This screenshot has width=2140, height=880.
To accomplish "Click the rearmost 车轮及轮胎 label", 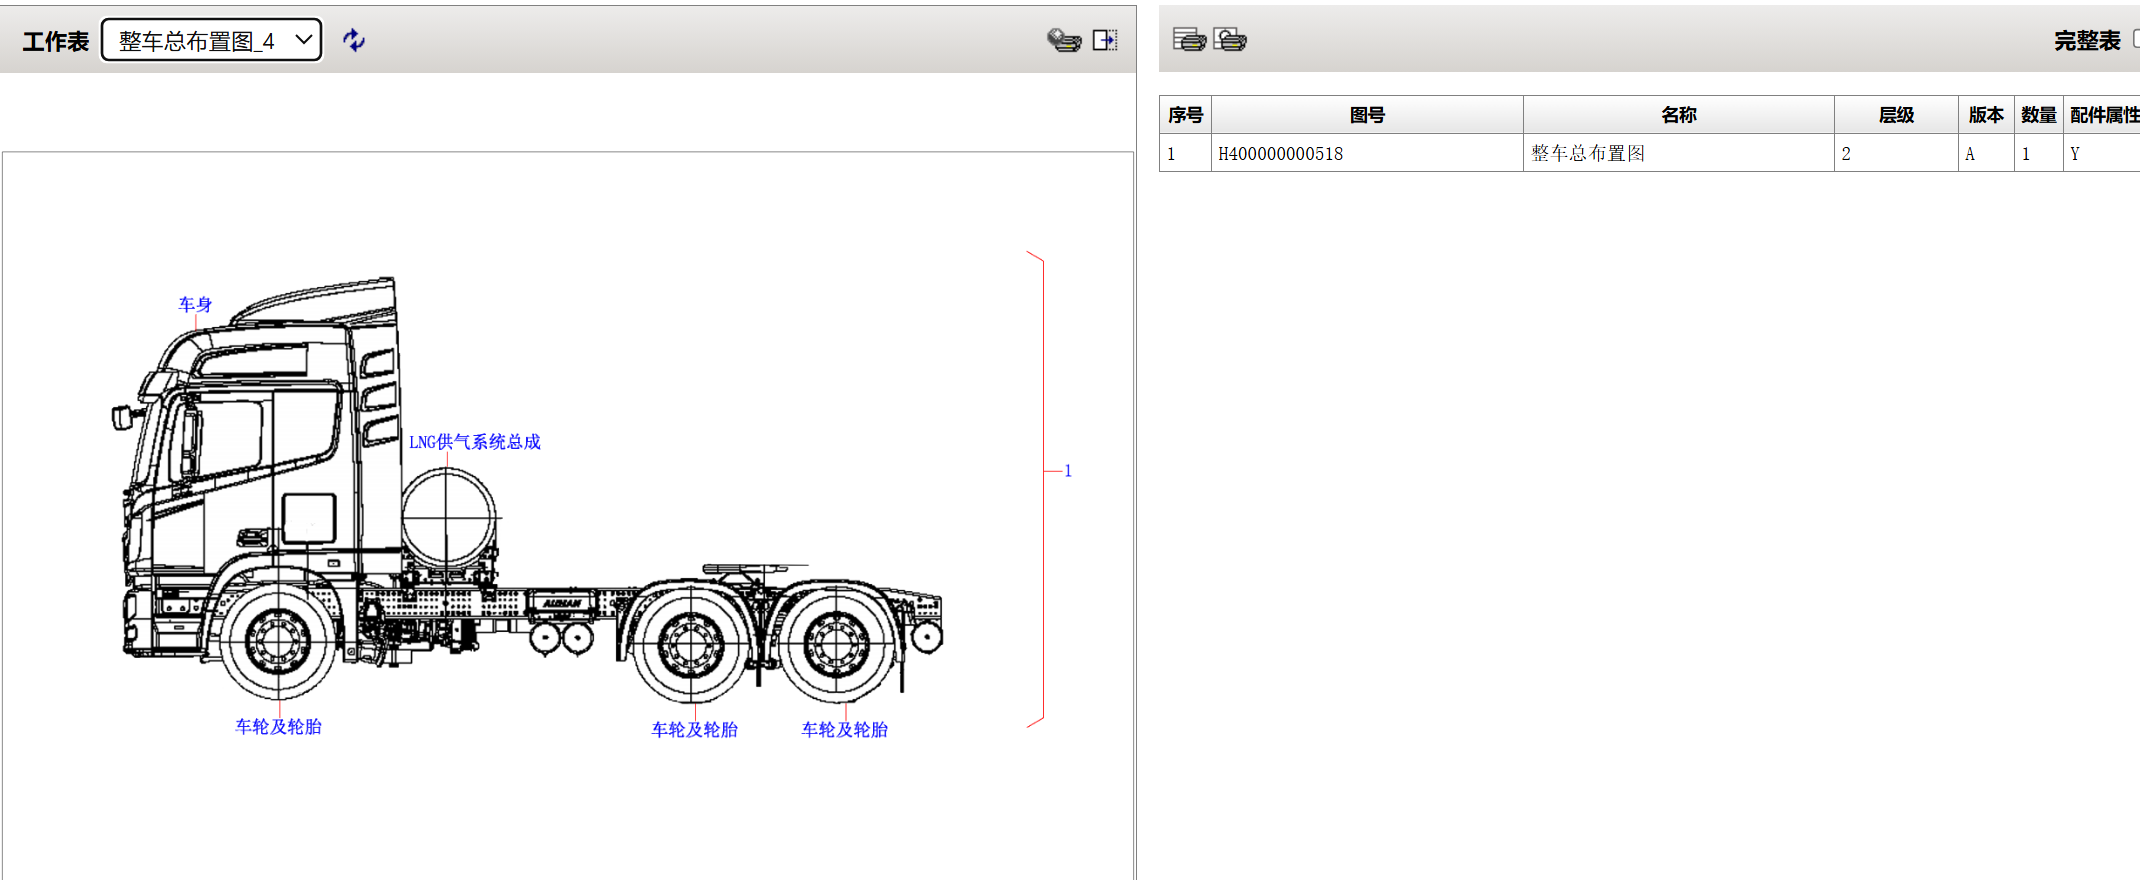I will [844, 730].
